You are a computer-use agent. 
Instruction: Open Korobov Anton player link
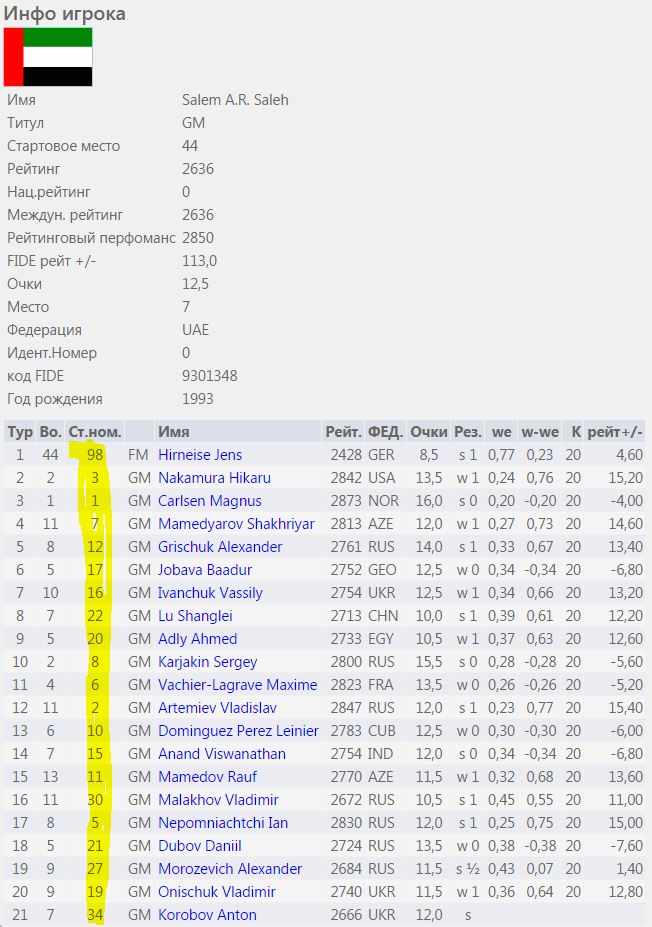(207, 915)
